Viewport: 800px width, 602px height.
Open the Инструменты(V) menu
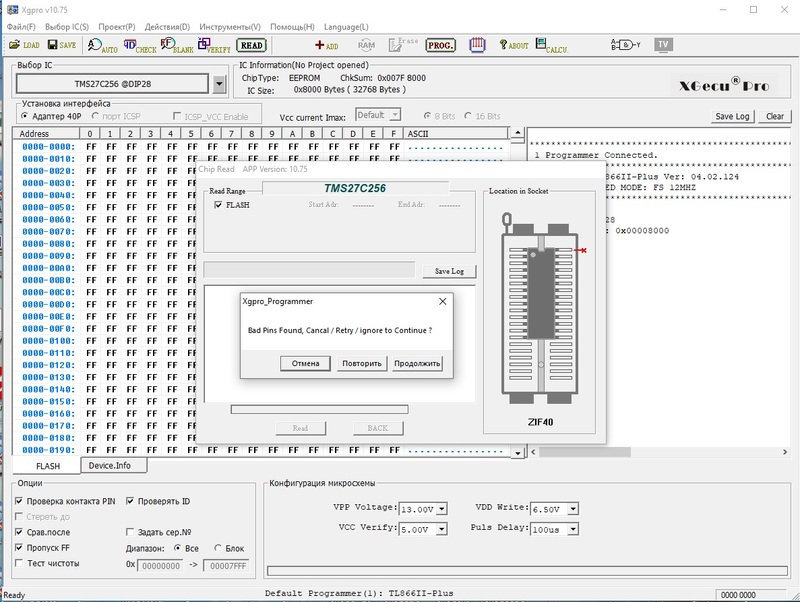(230, 27)
